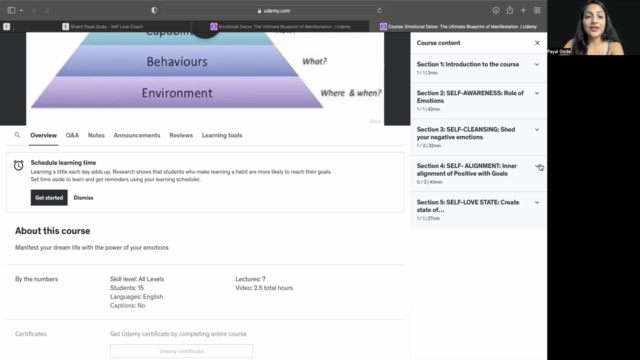Image resolution: width=640 pixels, height=360 pixels.
Task: Click the Certificates label
Action: tap(31, 334)
